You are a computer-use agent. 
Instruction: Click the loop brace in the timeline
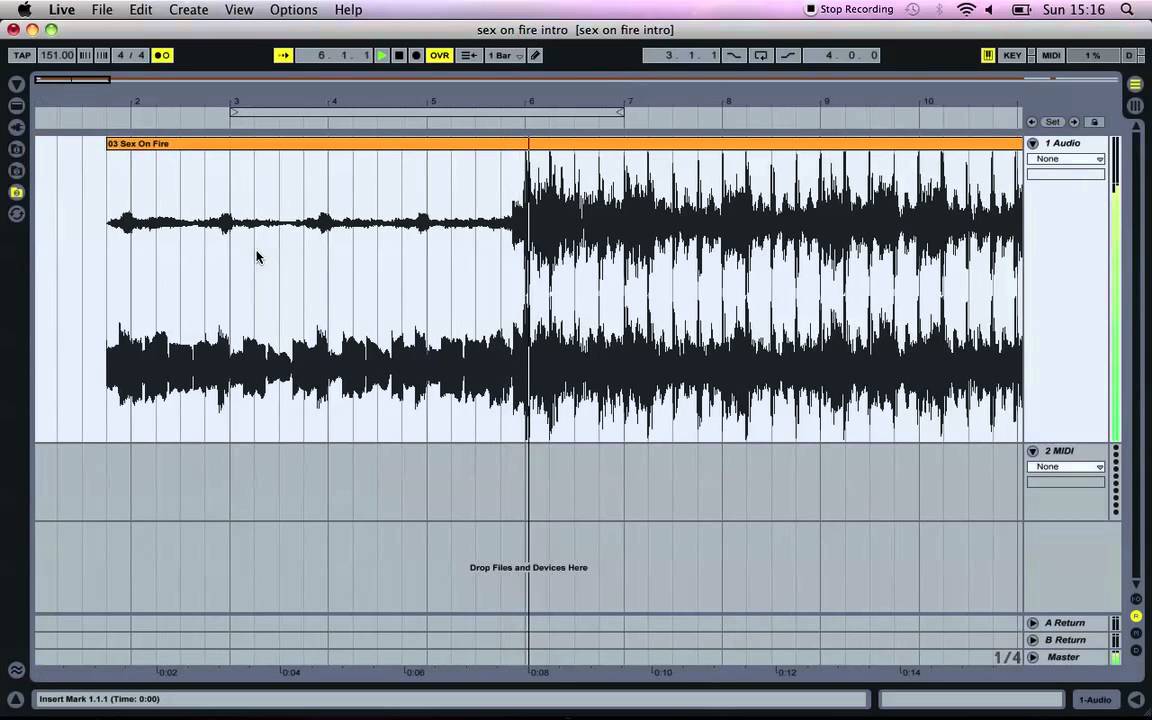pyautogui.click(x=427, y=112)
